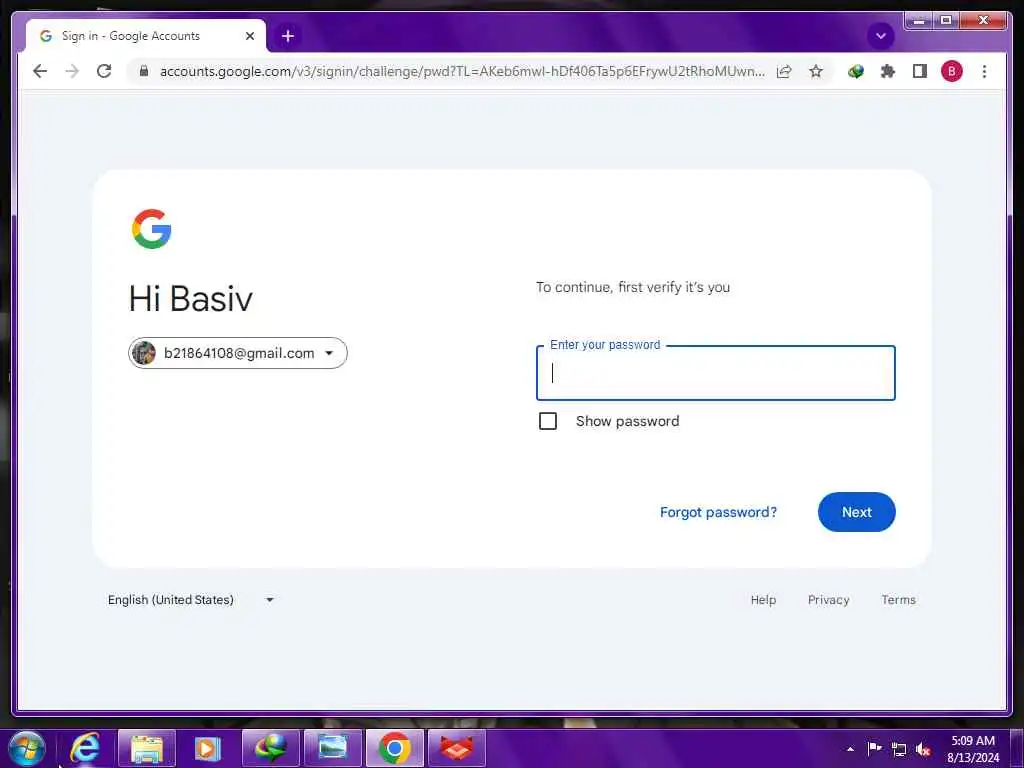Click the muted volume tray icon

click(x=923, y=749)
